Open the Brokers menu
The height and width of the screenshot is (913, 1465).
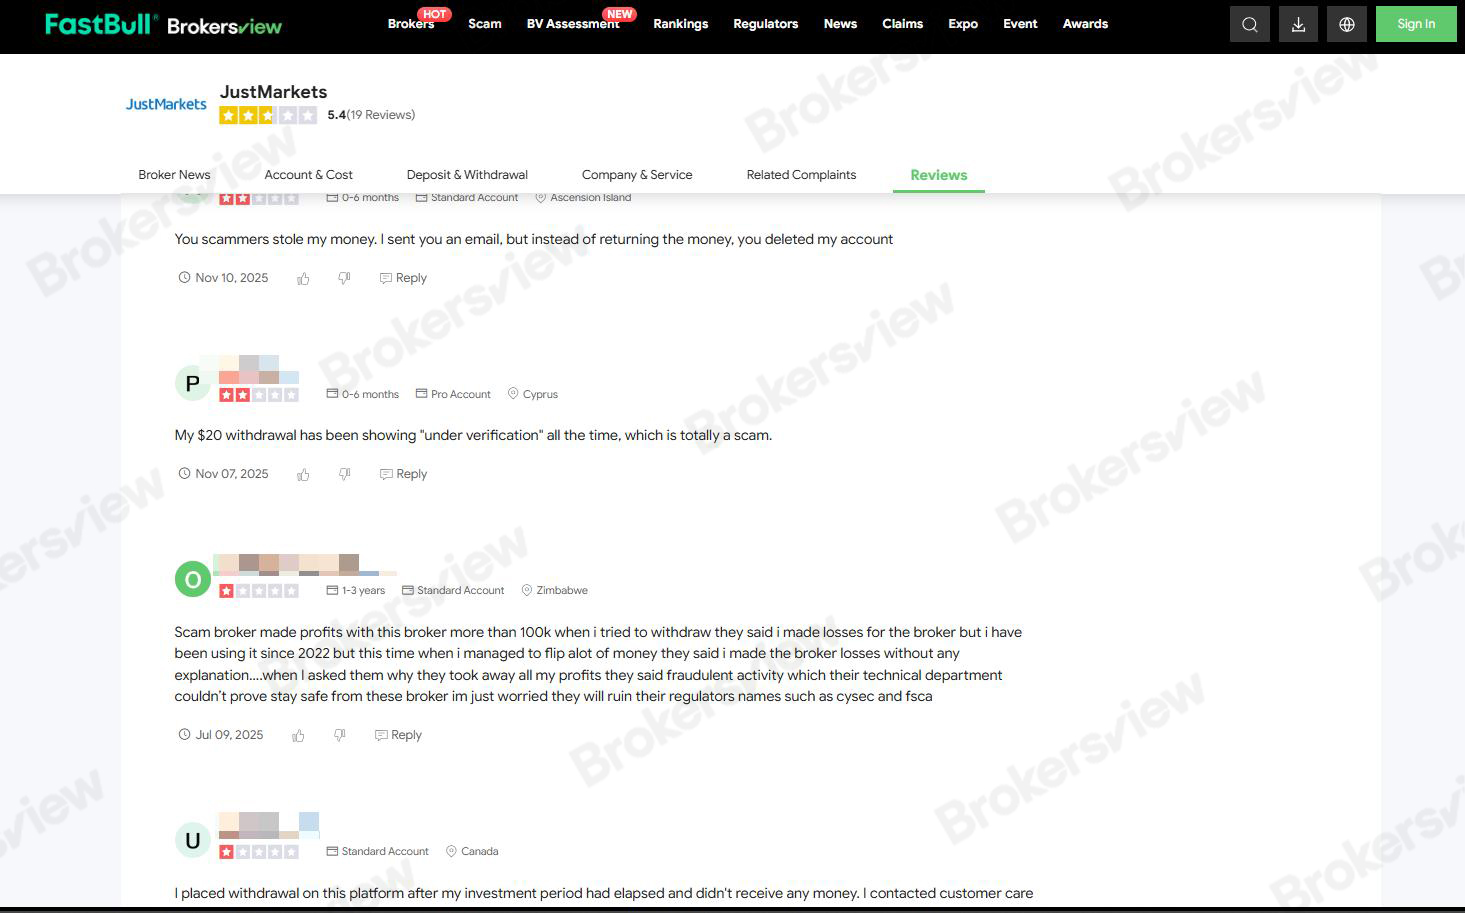[411, 24]
